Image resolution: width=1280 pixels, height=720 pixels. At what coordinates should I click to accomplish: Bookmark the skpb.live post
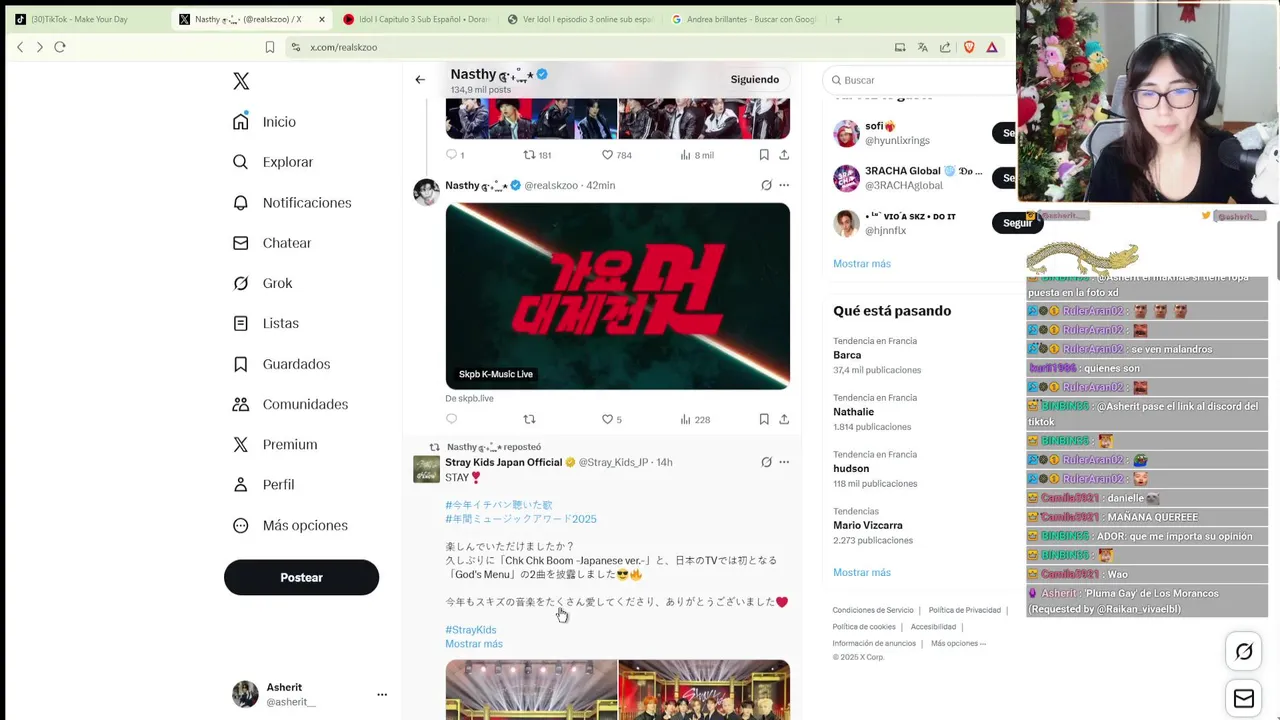click(x=764, y=419)
